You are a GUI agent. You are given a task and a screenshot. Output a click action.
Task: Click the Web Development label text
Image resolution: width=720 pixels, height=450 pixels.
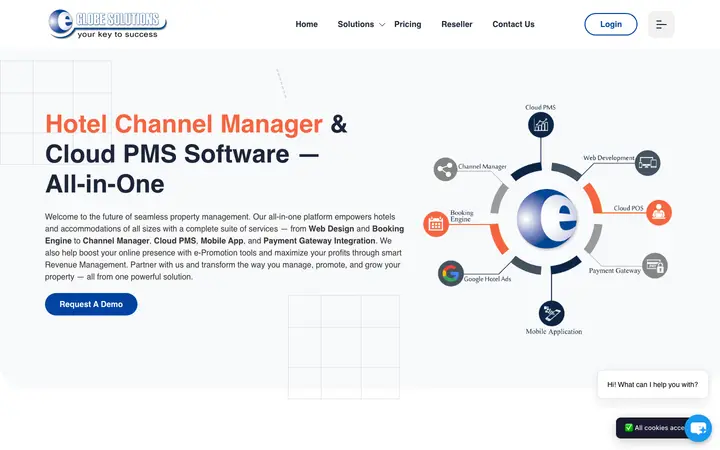[x=608, y=158]
